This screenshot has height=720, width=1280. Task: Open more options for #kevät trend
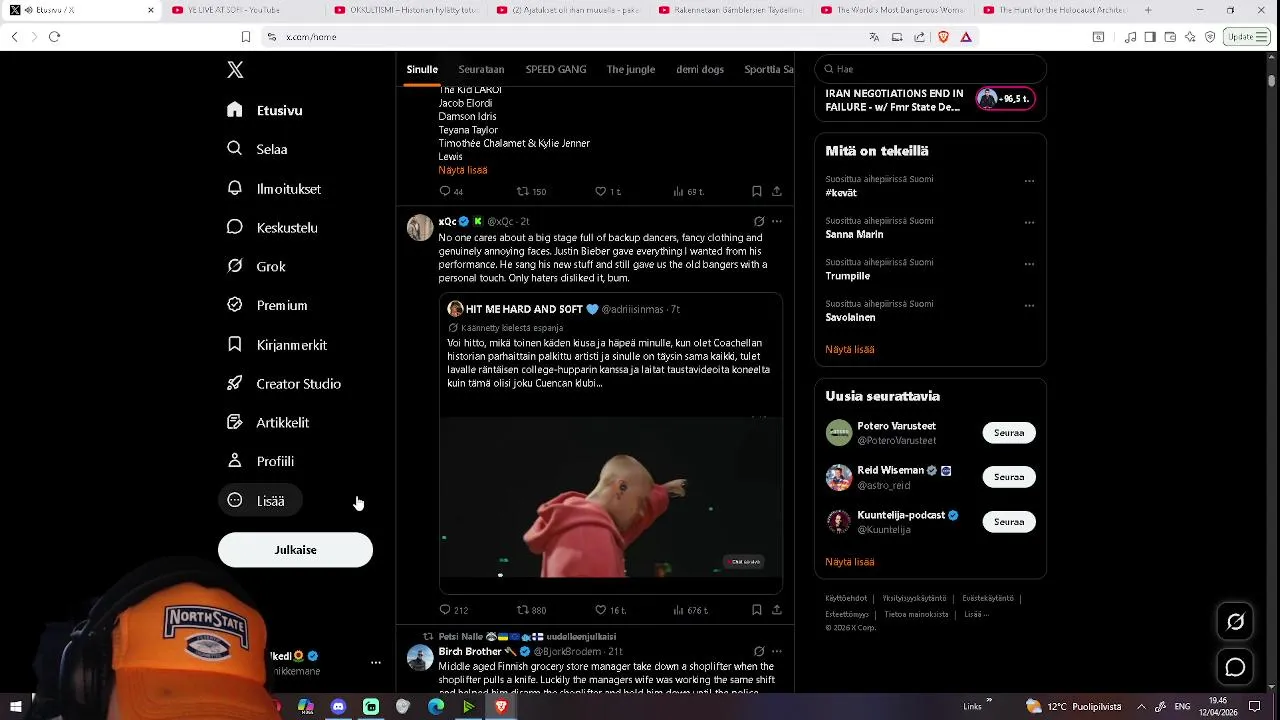tap(1029, 181)
